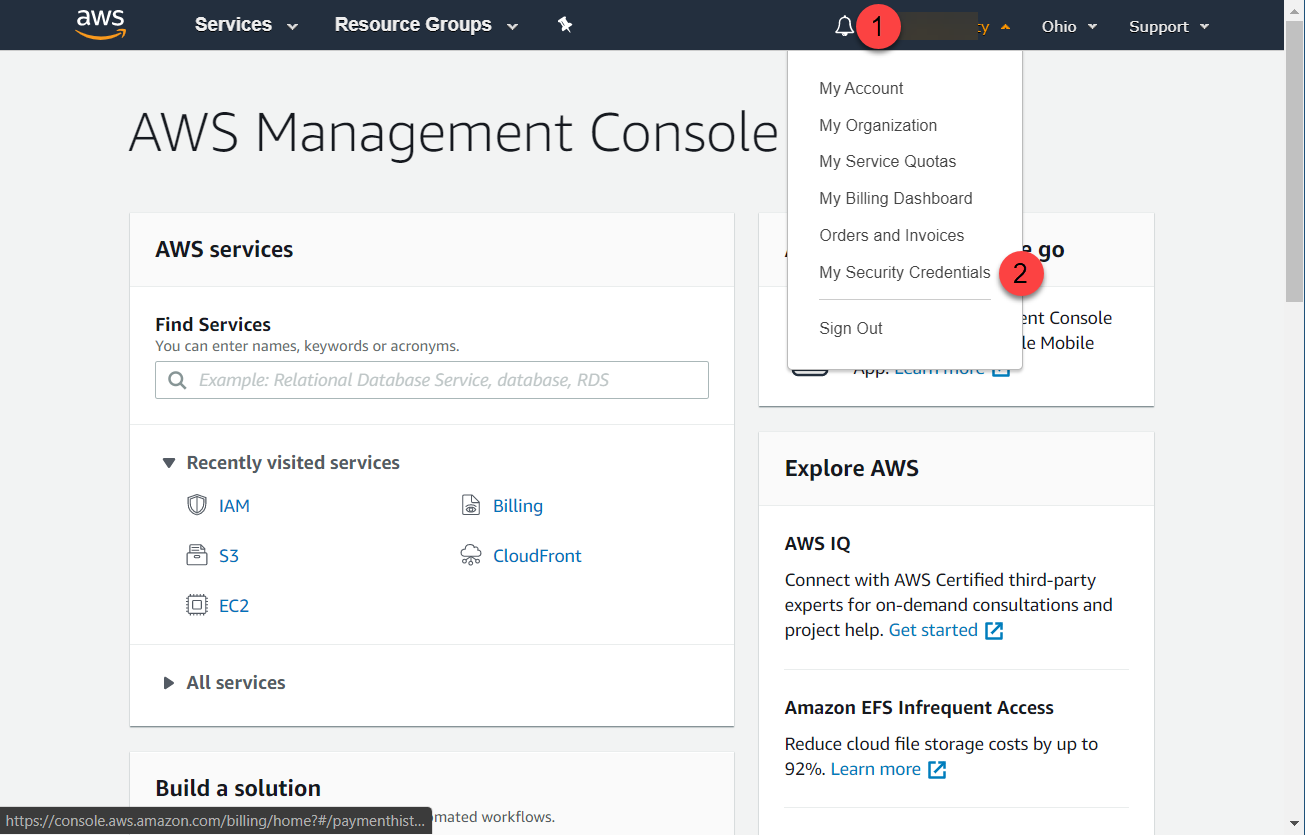Click external link icon beside EFS Learn more

point(937,769)
